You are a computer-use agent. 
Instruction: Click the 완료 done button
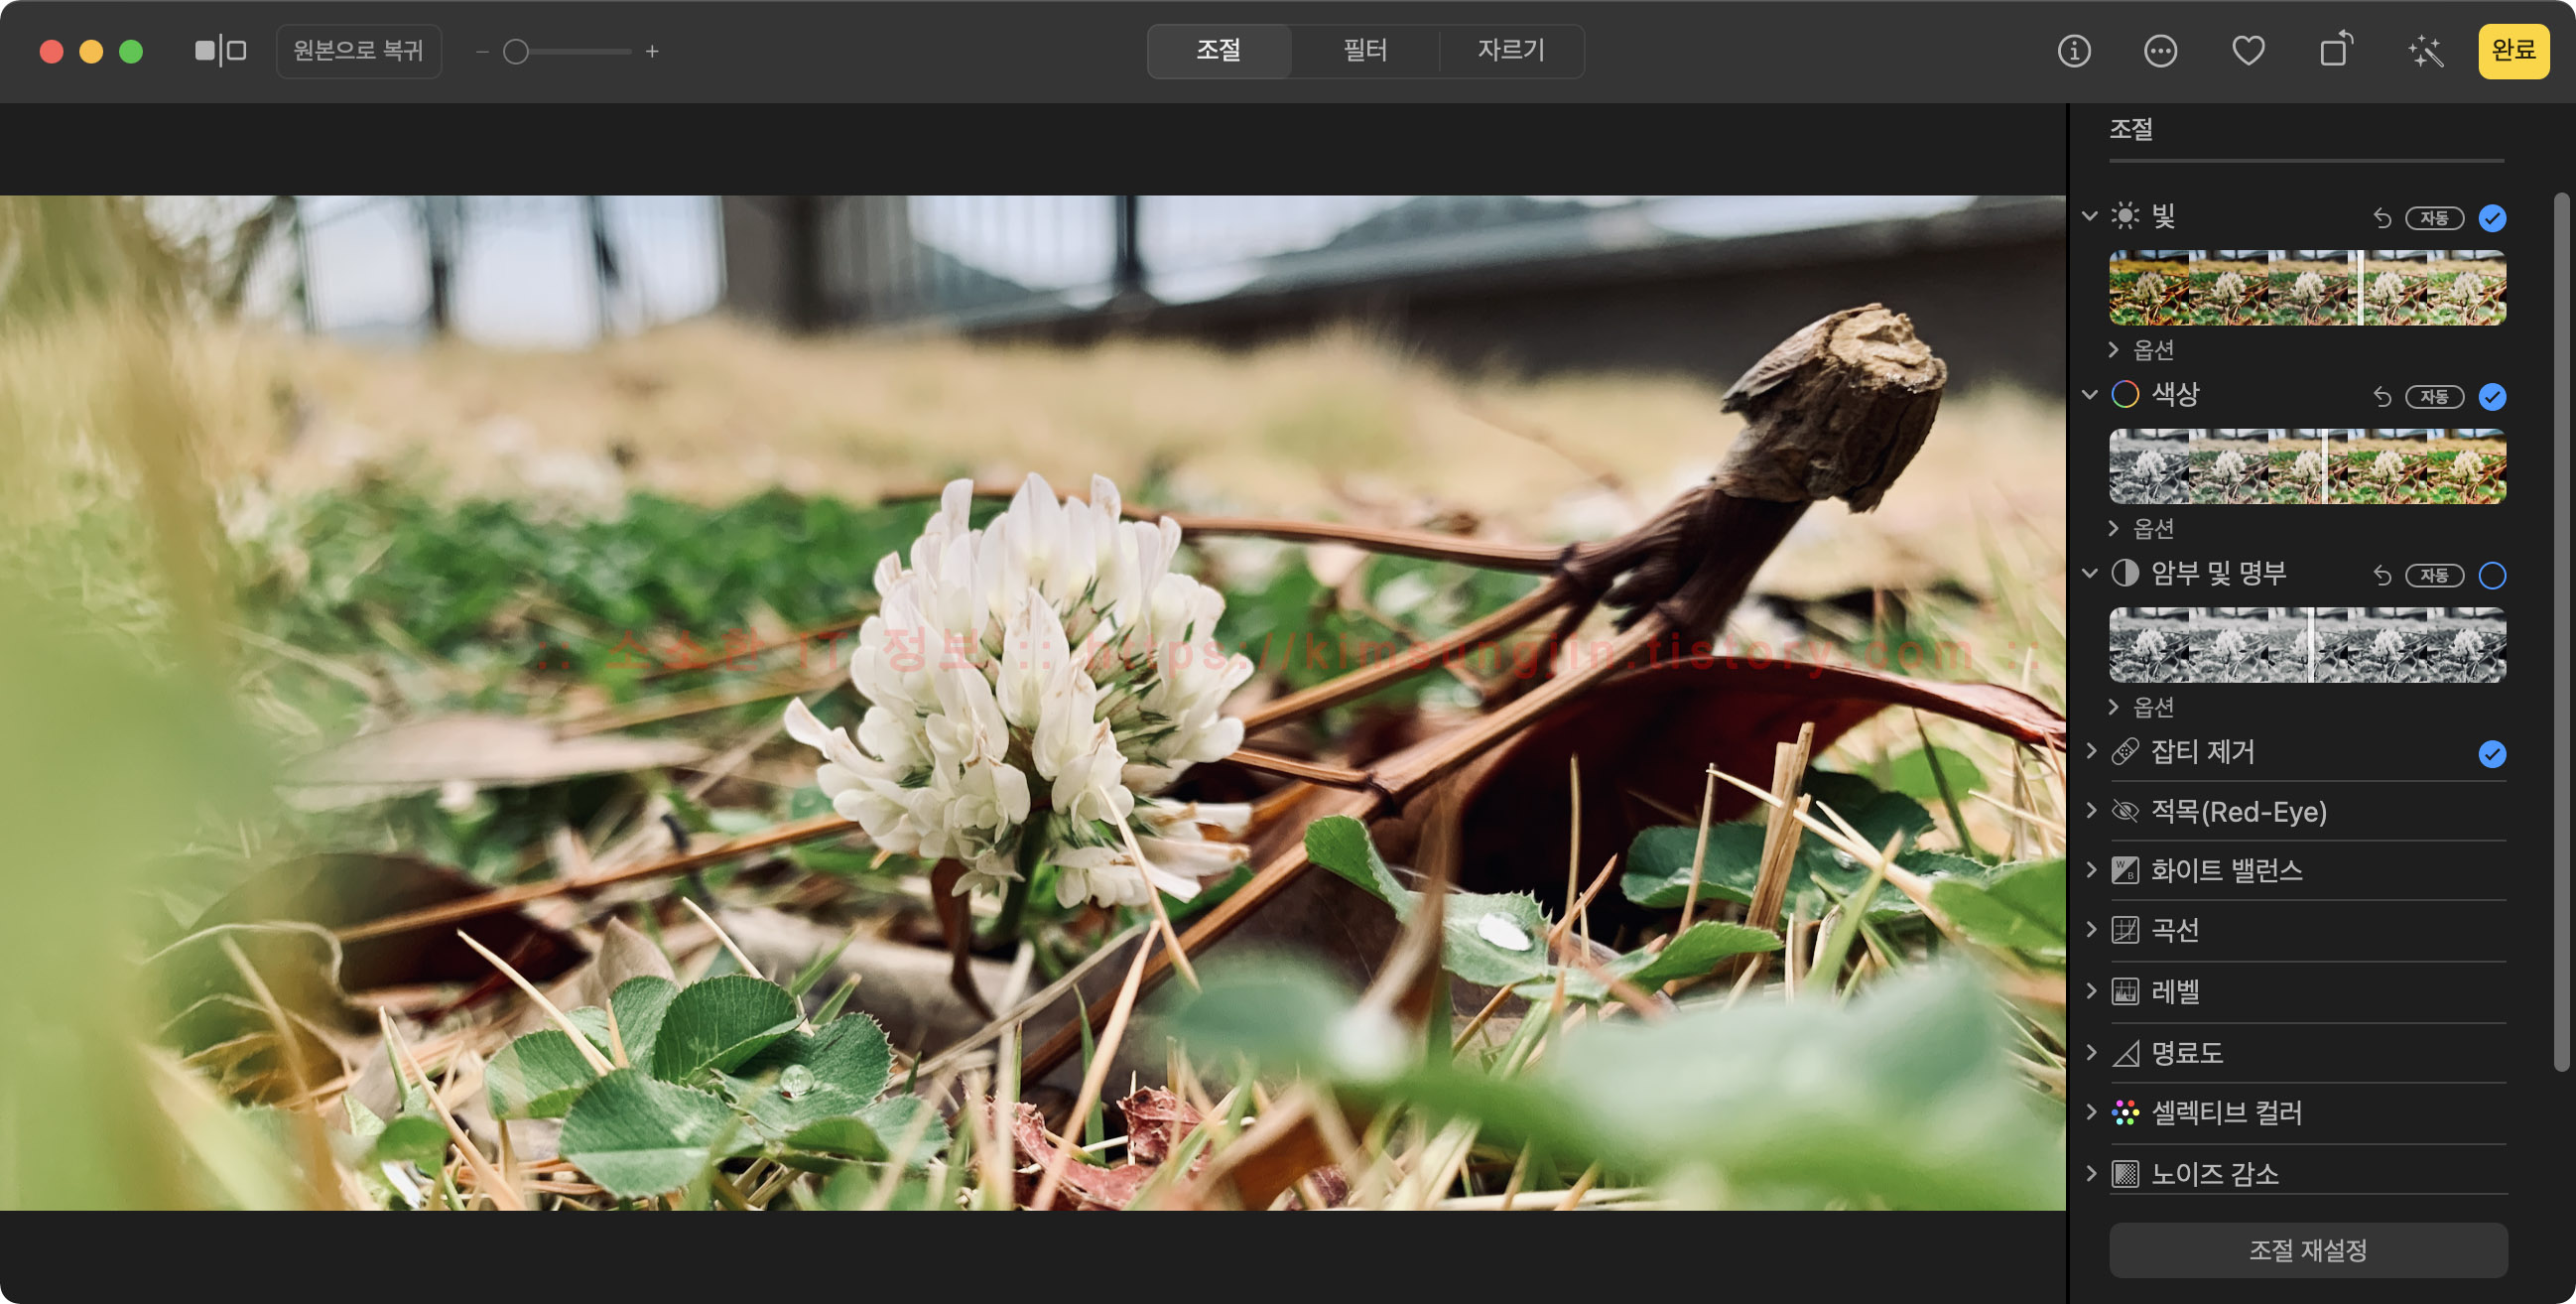tap(2512, 51)
